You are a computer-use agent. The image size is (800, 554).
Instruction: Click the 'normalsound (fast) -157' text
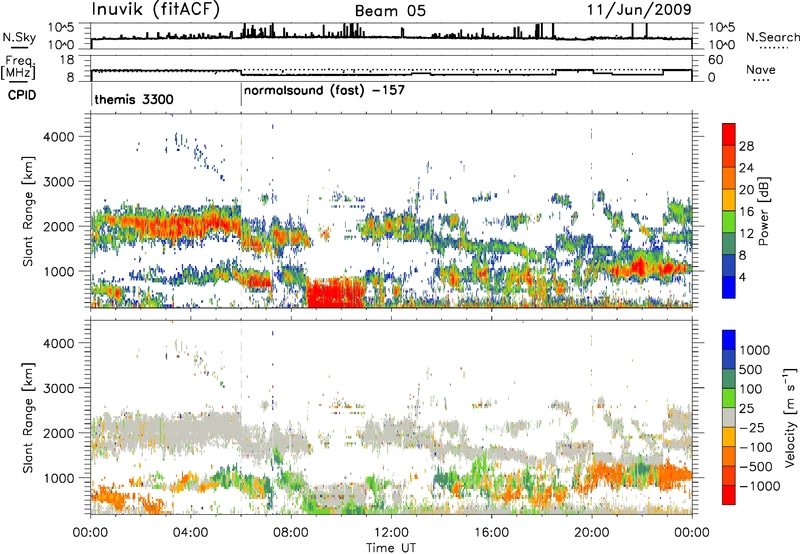click(324, 91)
